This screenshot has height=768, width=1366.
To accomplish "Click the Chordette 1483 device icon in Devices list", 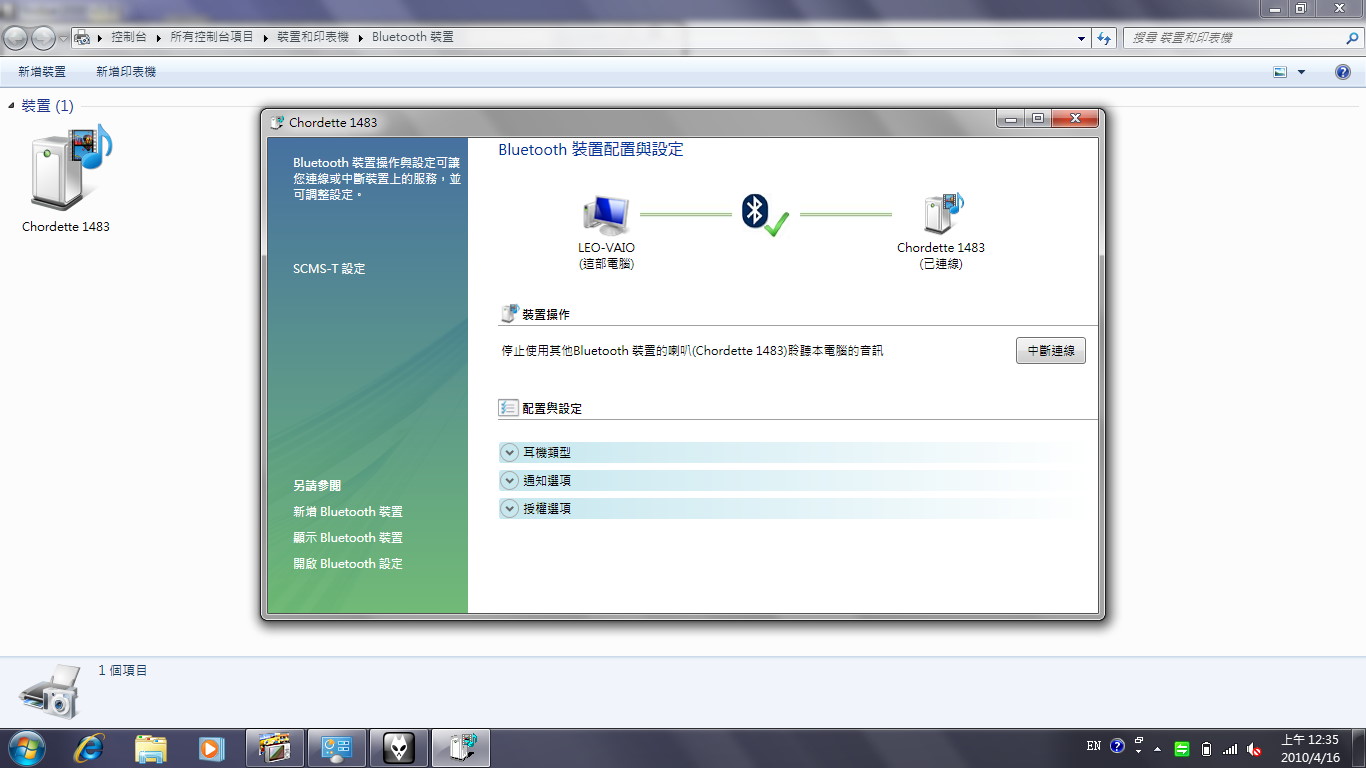I will 71,168.
